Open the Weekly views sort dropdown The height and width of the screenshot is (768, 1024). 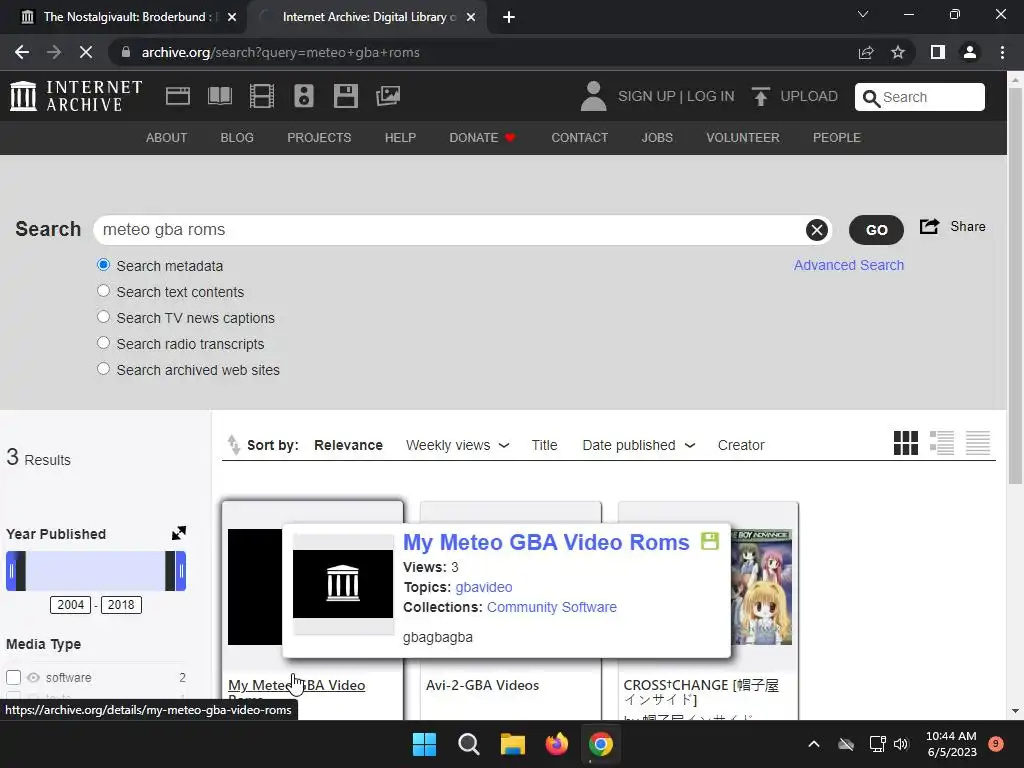point(457,445)
